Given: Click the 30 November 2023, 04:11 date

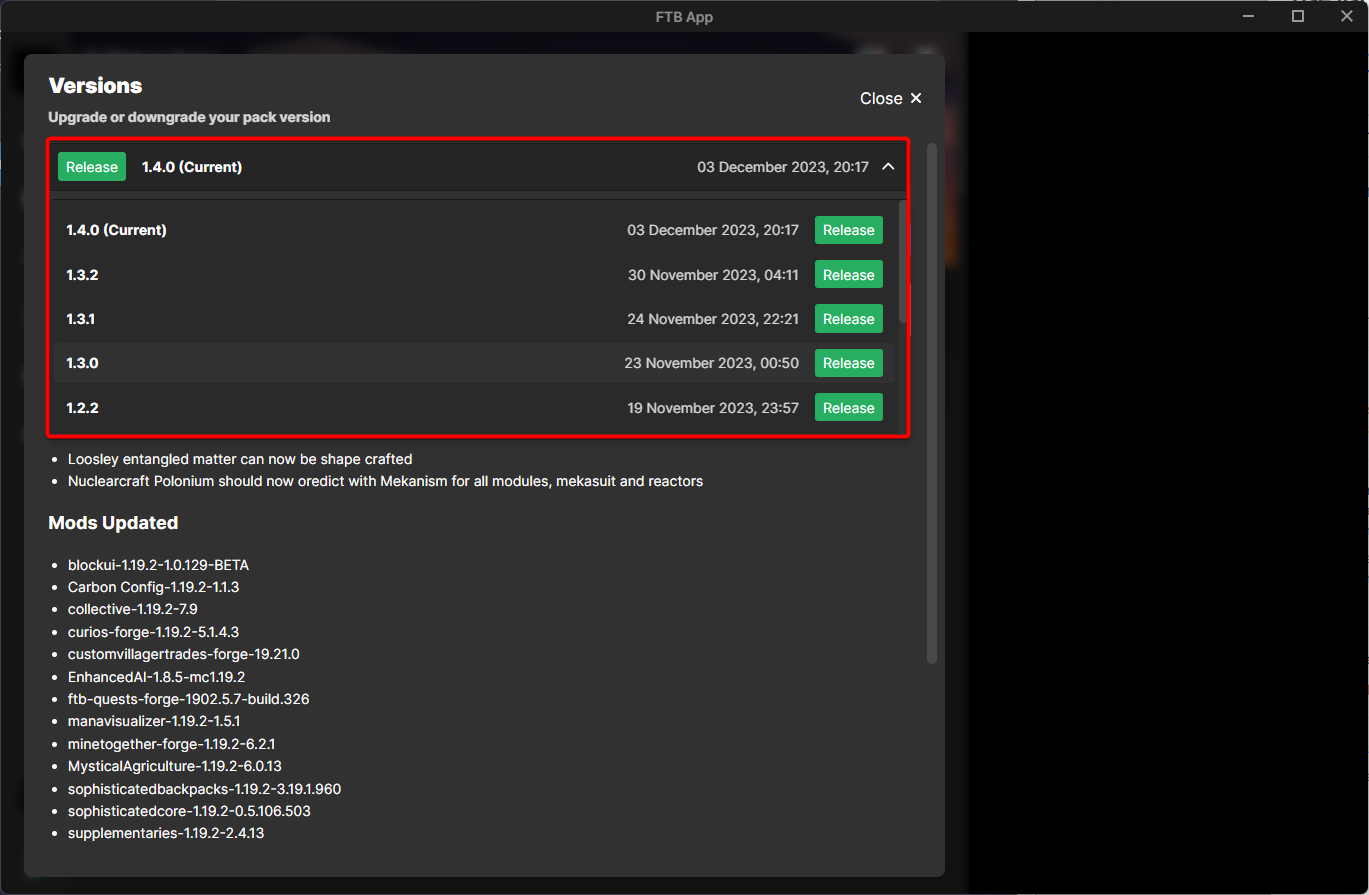Looking at the screenshot, I should click(713, 275).
